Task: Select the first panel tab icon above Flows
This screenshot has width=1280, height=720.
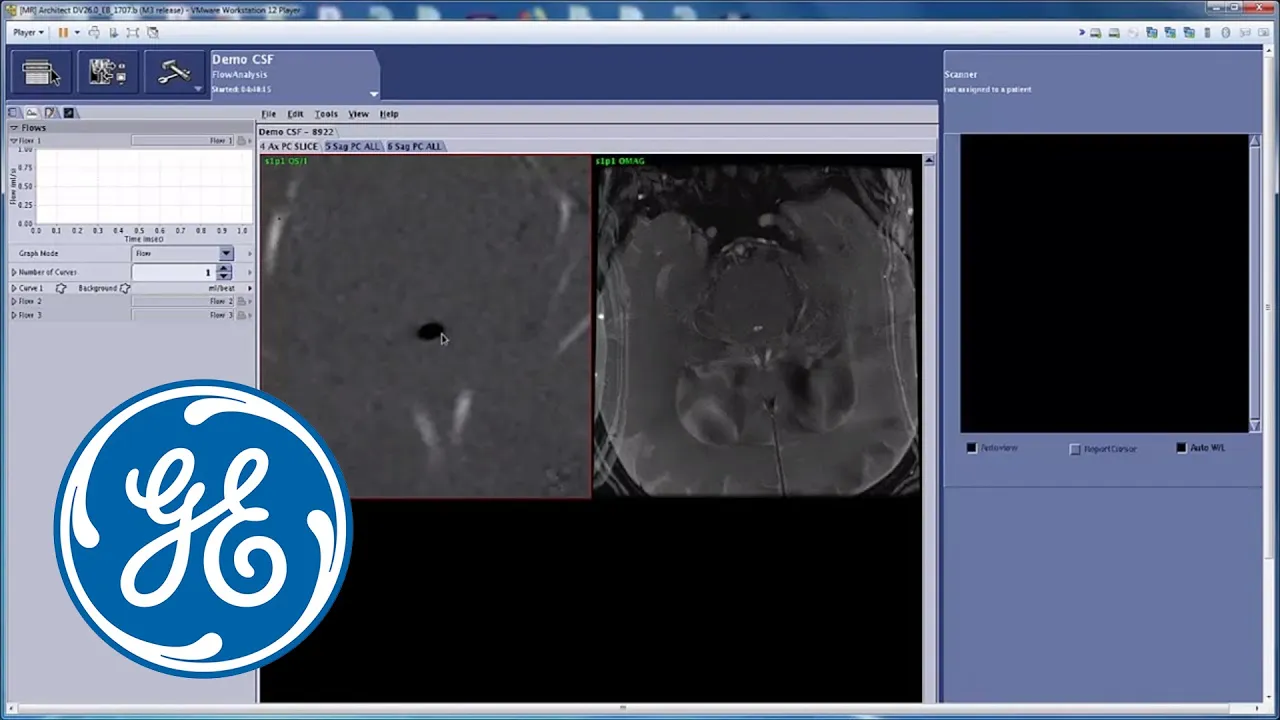Action: tap(14, 113)
